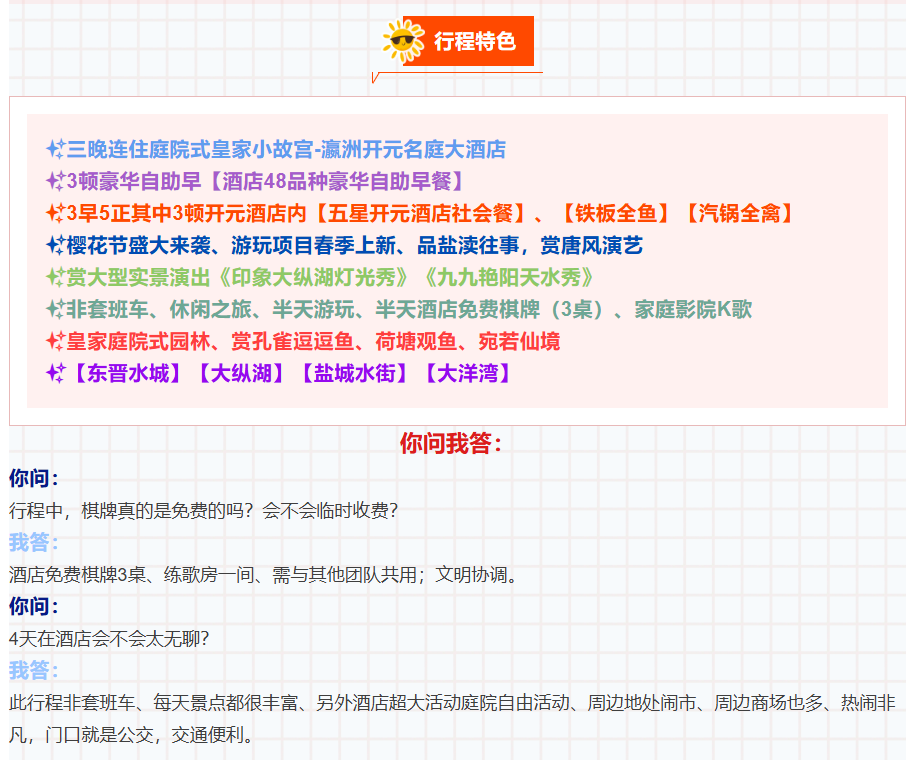Image resolution: width=912 pixels, height=760 pixels.
Task: Click second 你问 label above 4天在酒店 question
Action: tap(34, 606)
